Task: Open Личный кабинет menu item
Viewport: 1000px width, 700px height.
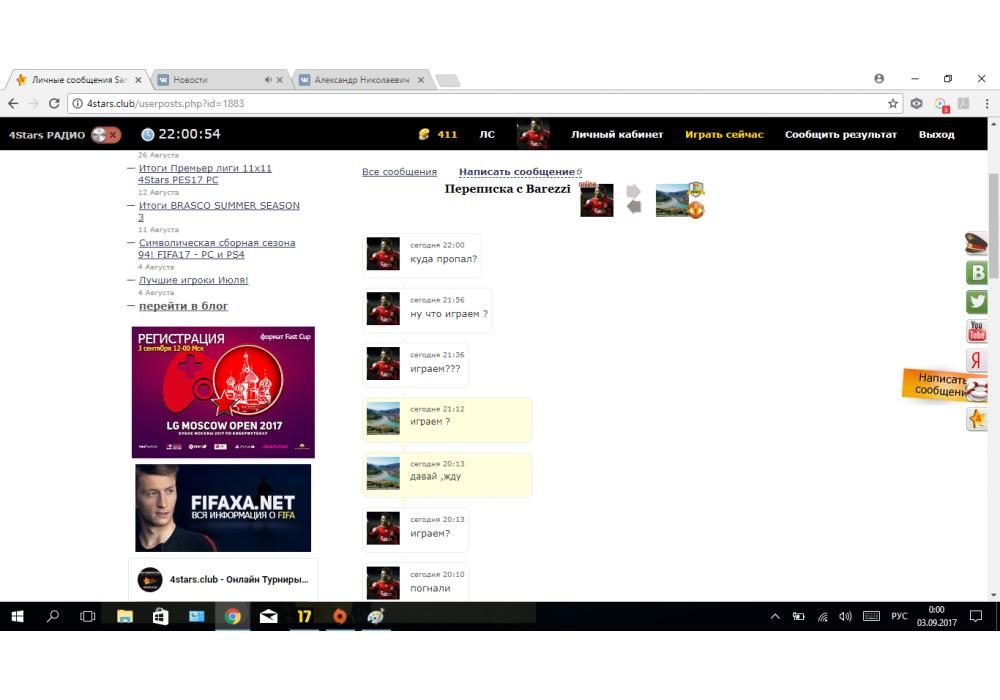Action: pyautogui.click(x=617, y=134)
